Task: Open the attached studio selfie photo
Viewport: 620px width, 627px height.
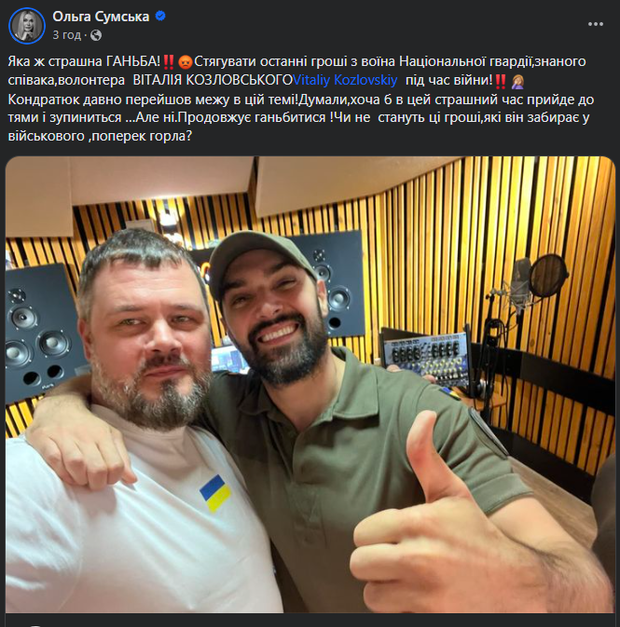Action: tap(310, 384)
